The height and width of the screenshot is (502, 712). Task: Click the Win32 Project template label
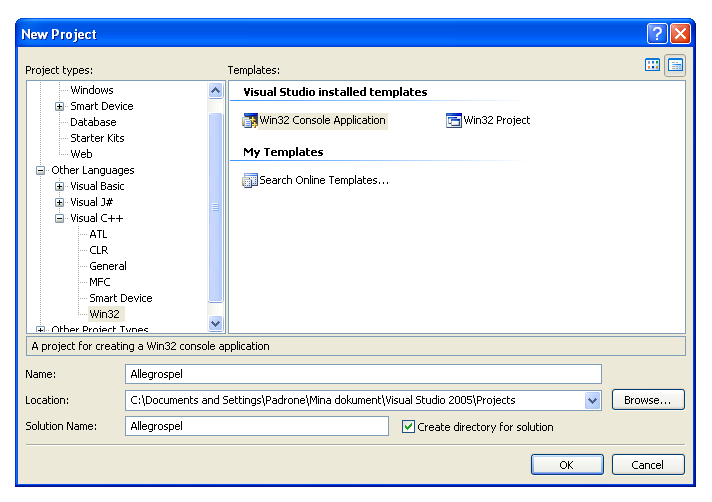496,120
